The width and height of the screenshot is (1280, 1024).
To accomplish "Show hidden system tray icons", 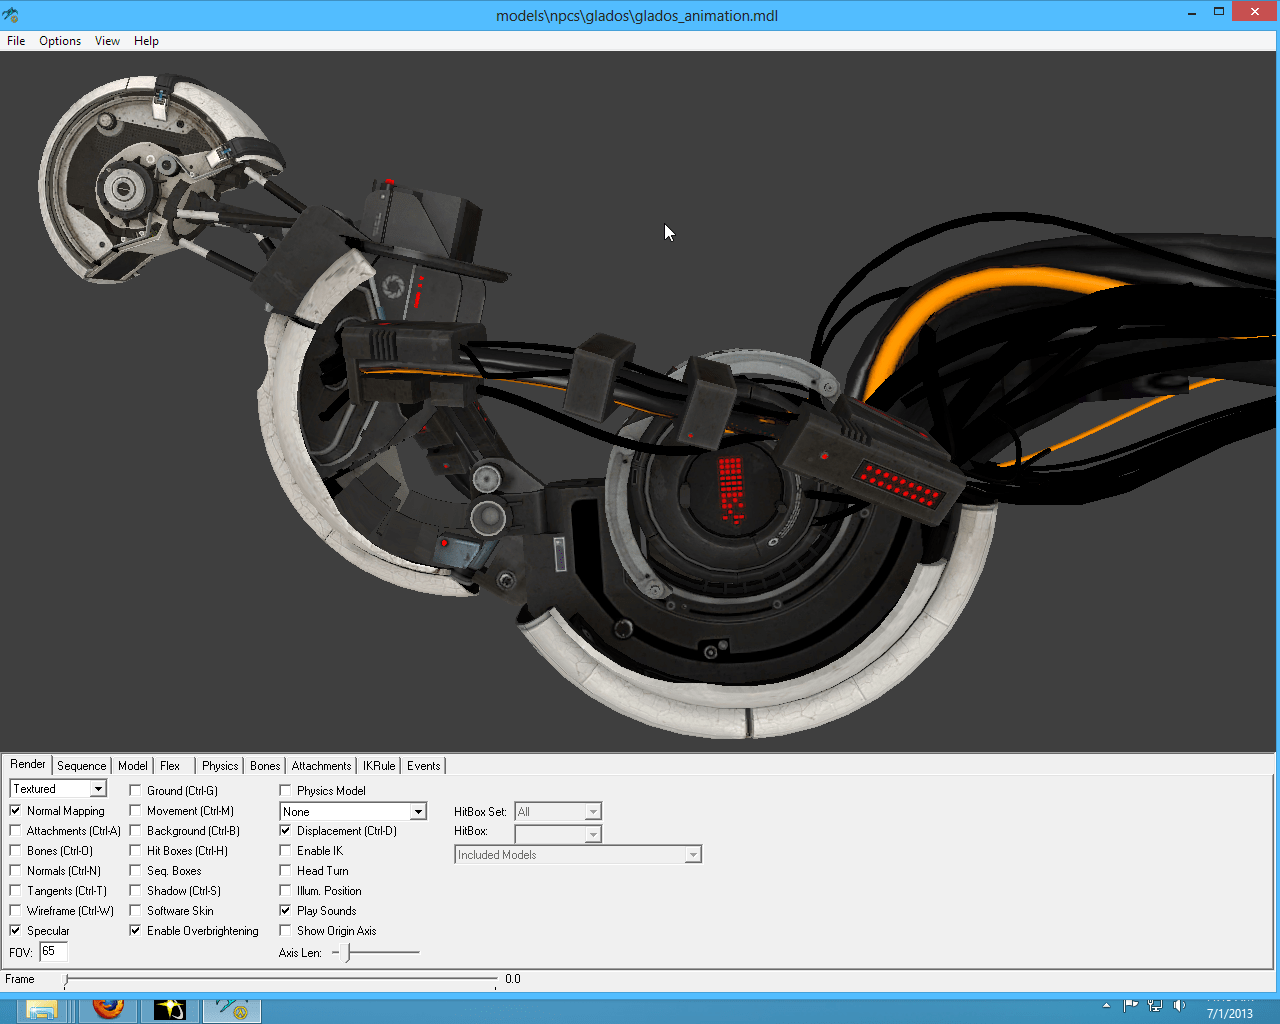I will 1106,1006.
